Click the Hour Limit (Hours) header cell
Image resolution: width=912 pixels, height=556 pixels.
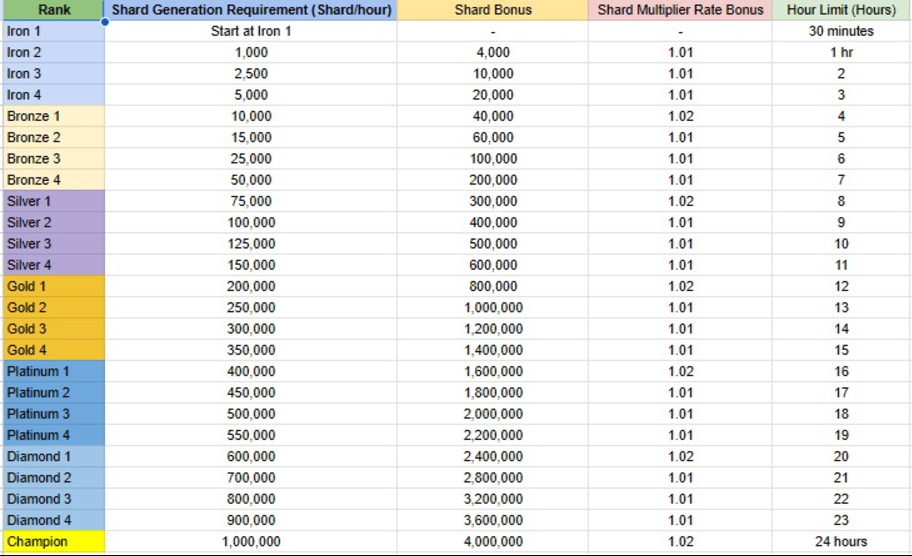click(x=841, y=10)
